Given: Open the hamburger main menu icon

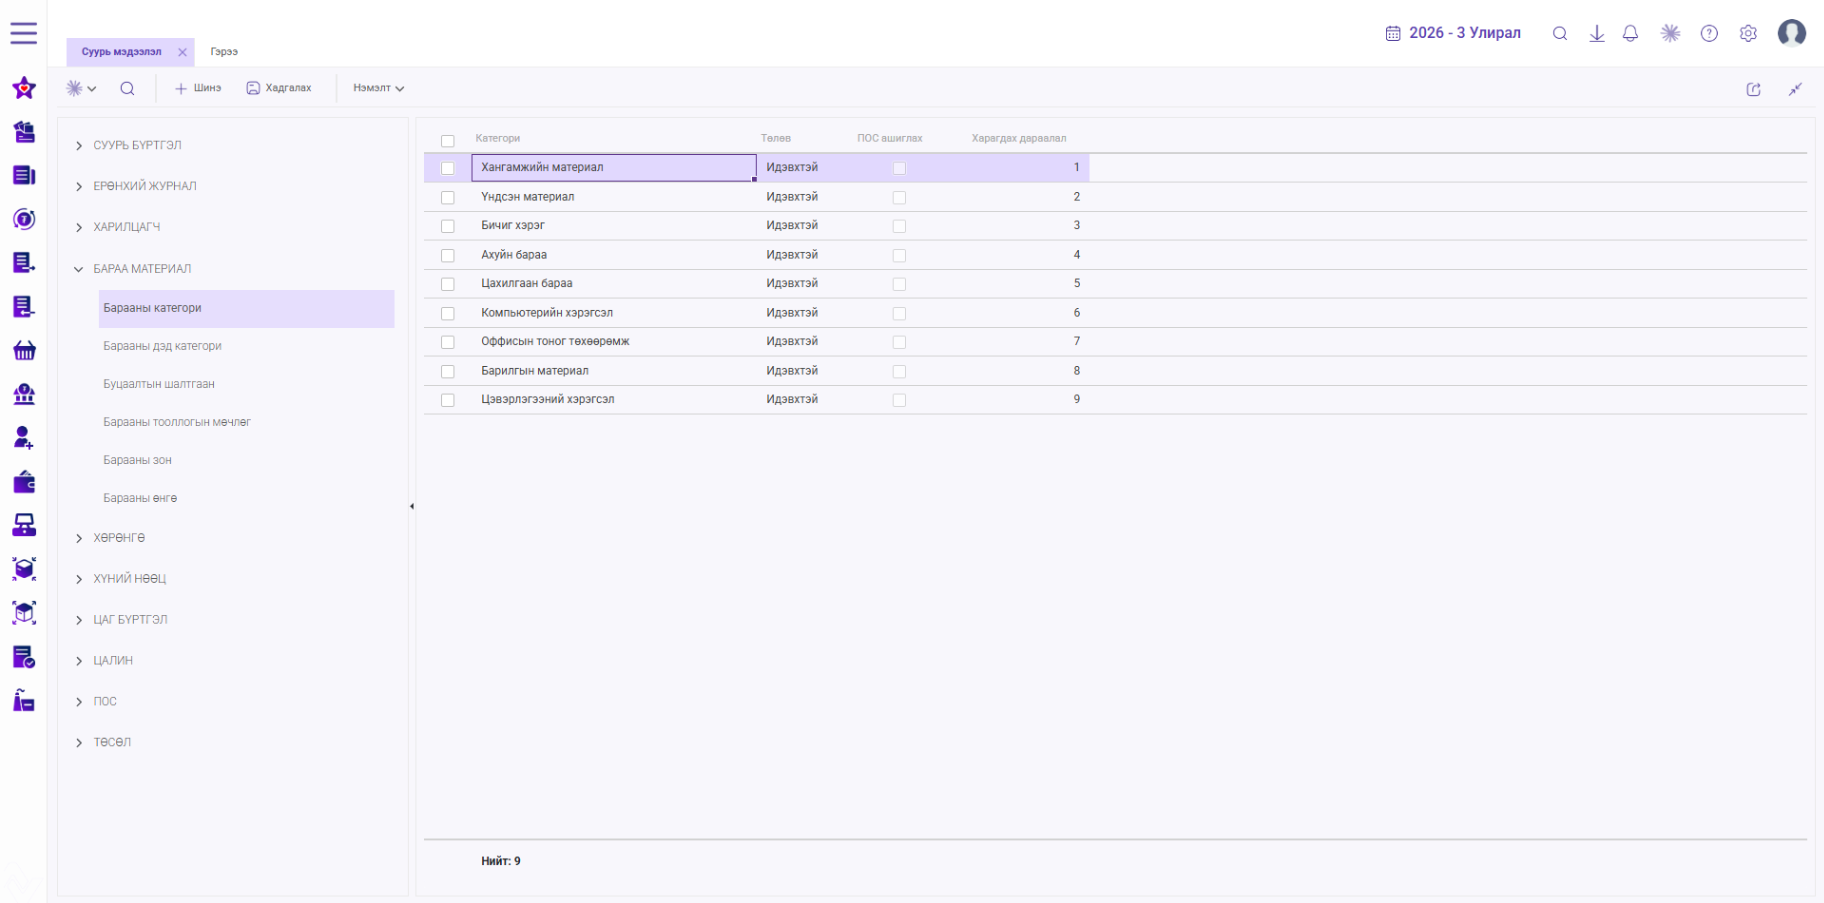Looking at the screenshot, I should pos(24,33).
